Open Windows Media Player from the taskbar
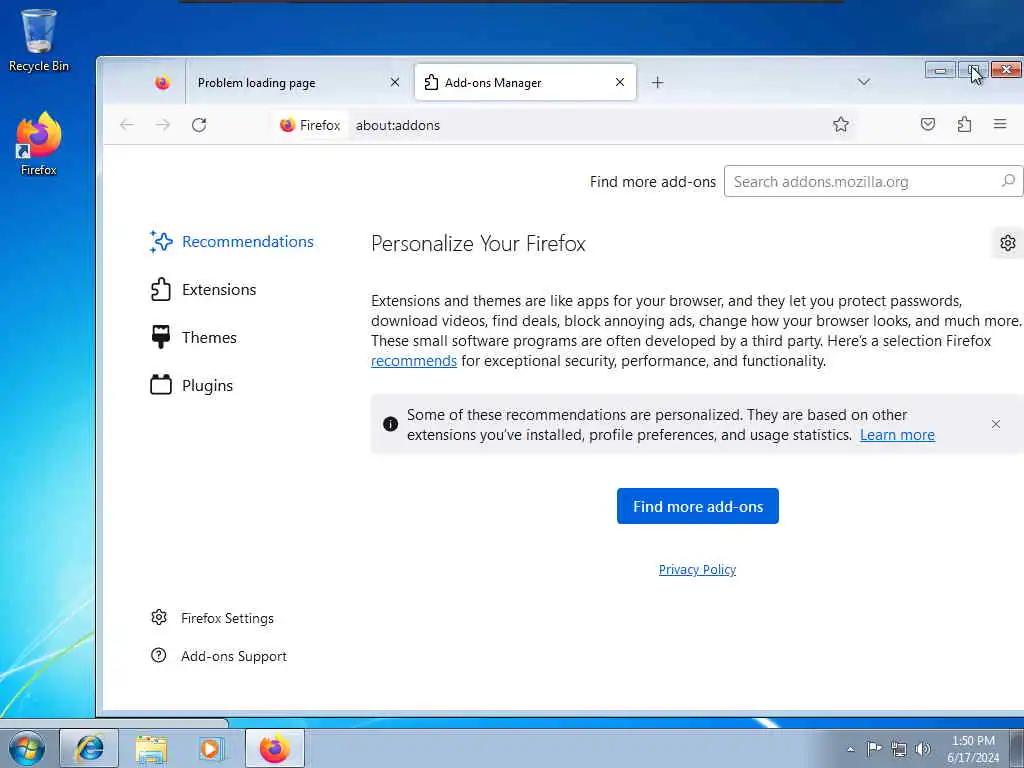This screenshot has height=768, width=1024. [x=210, y=748]
